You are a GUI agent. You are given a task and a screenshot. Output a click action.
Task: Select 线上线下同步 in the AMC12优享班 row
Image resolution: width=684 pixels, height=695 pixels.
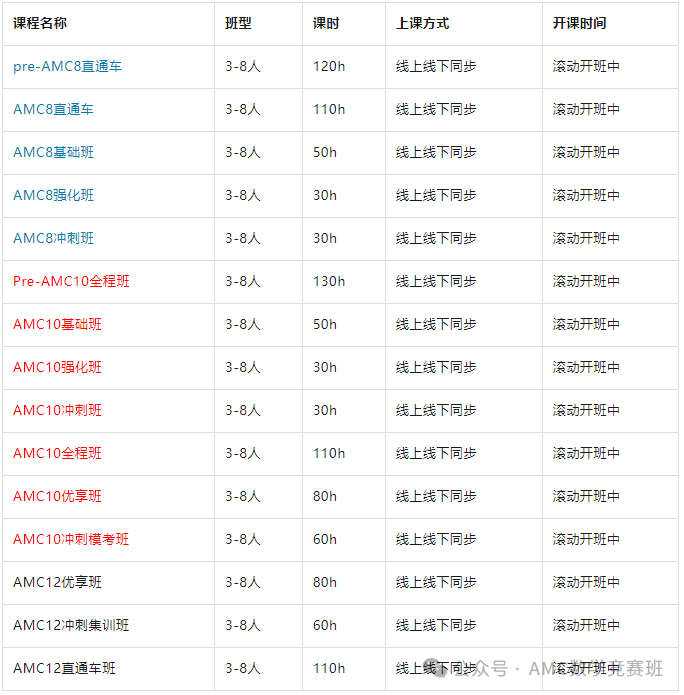click(436, 582)
